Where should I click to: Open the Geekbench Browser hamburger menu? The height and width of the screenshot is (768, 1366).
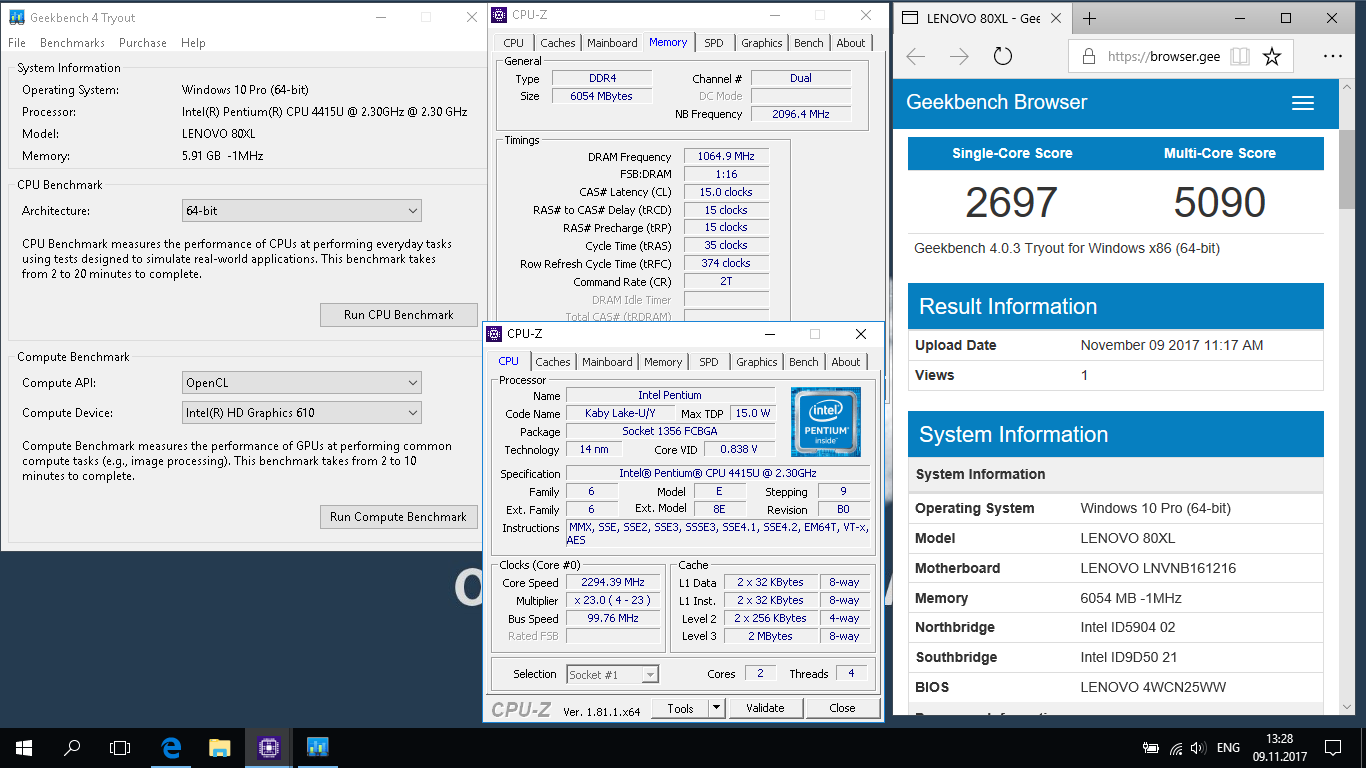click(1302, 103)
